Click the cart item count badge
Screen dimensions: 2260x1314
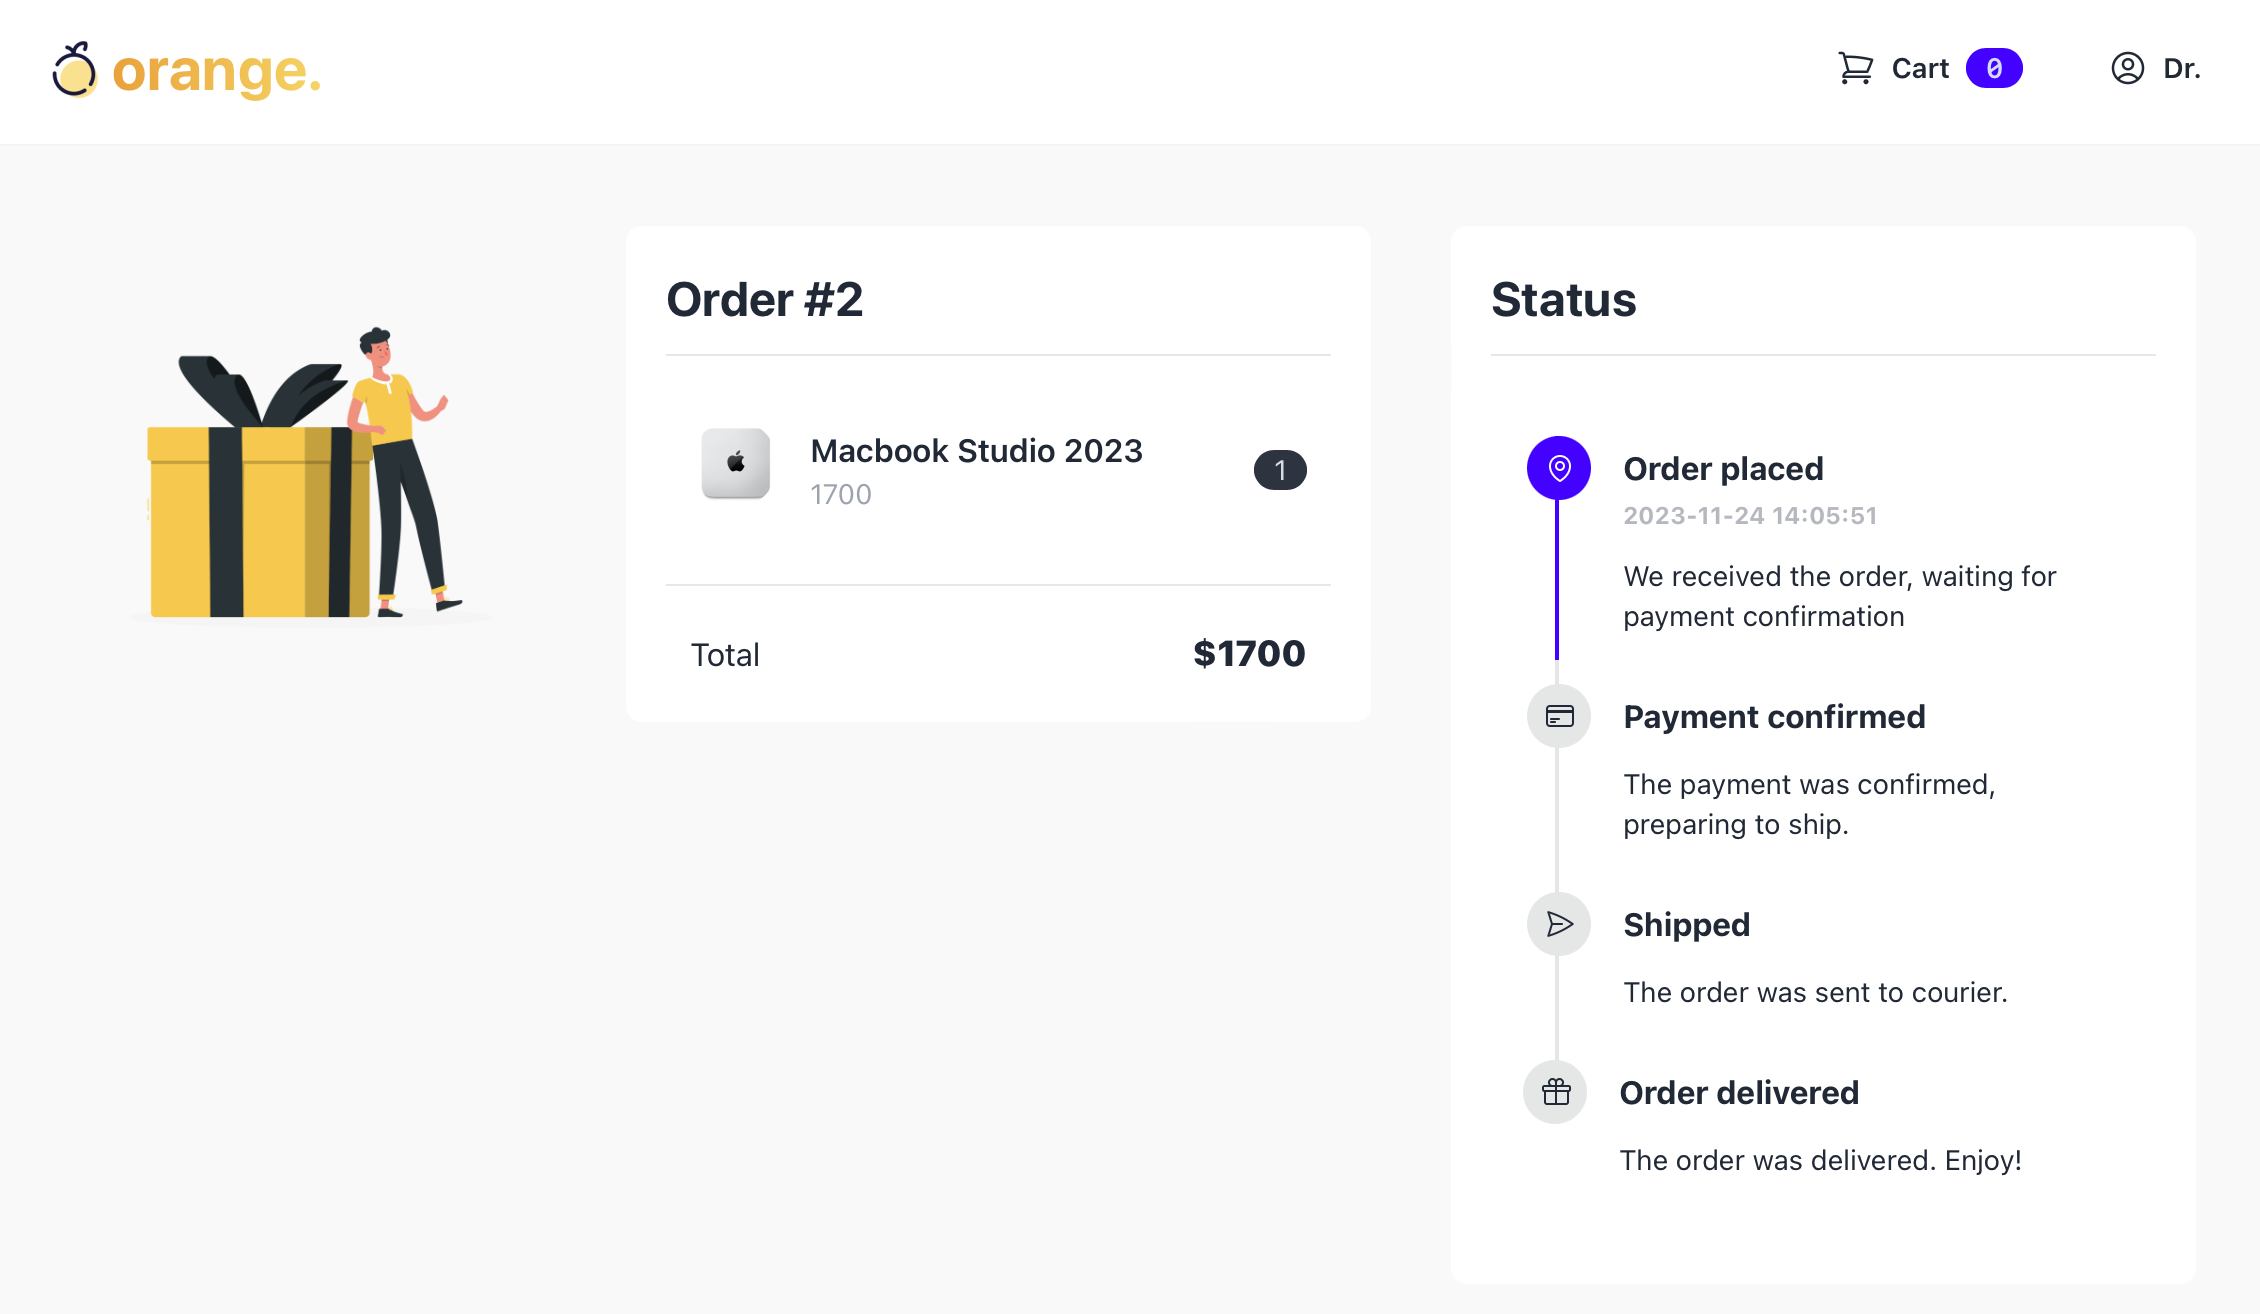coord(1994,68)
